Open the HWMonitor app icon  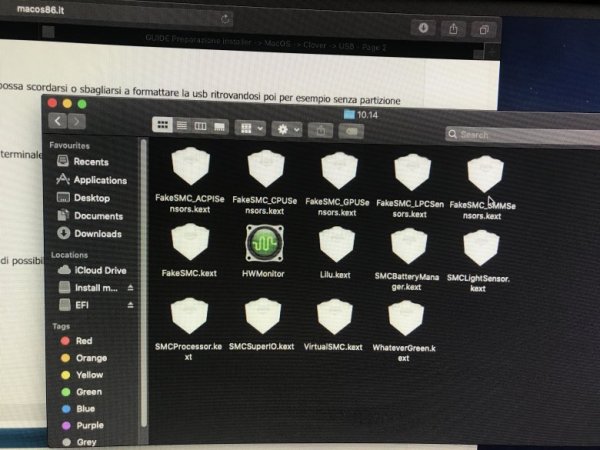264,244
